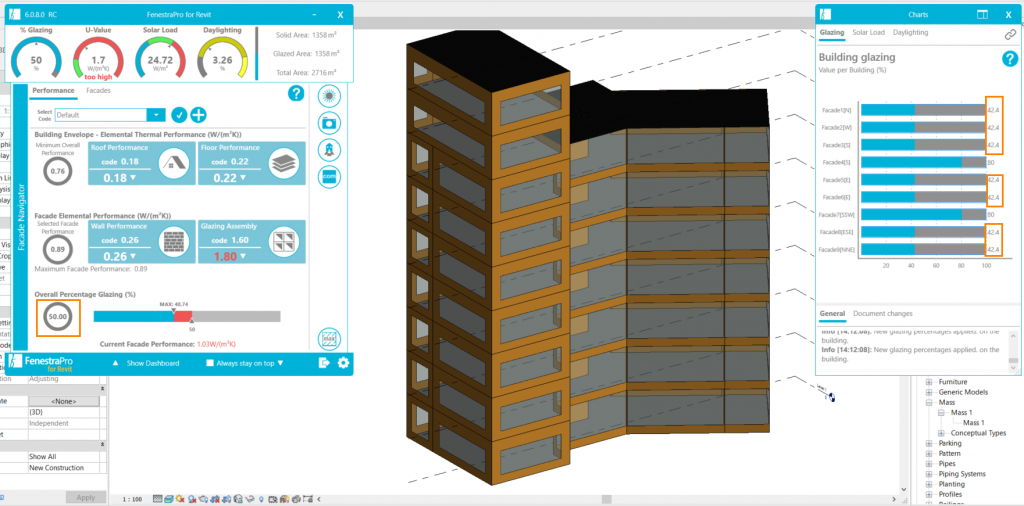Viewport: 1024px width, 506px height.
Task: Select the Daylighting tab in Charts
Action: [910, 33]
